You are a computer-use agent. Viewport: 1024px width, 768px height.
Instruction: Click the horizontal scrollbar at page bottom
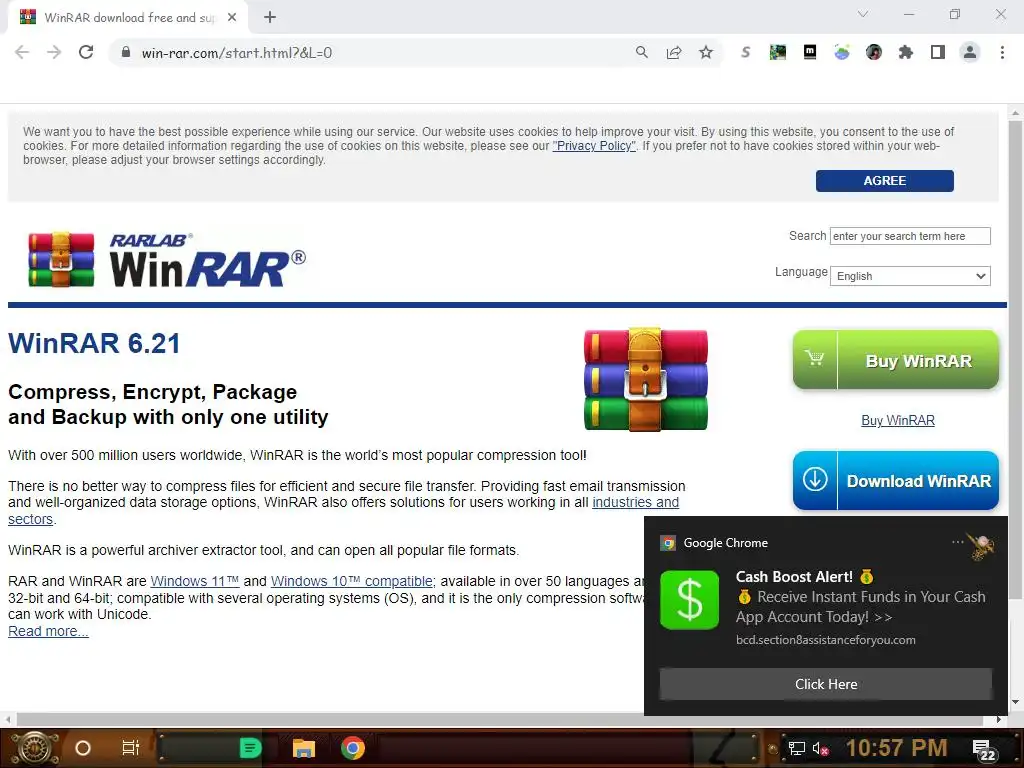[500, 719]
